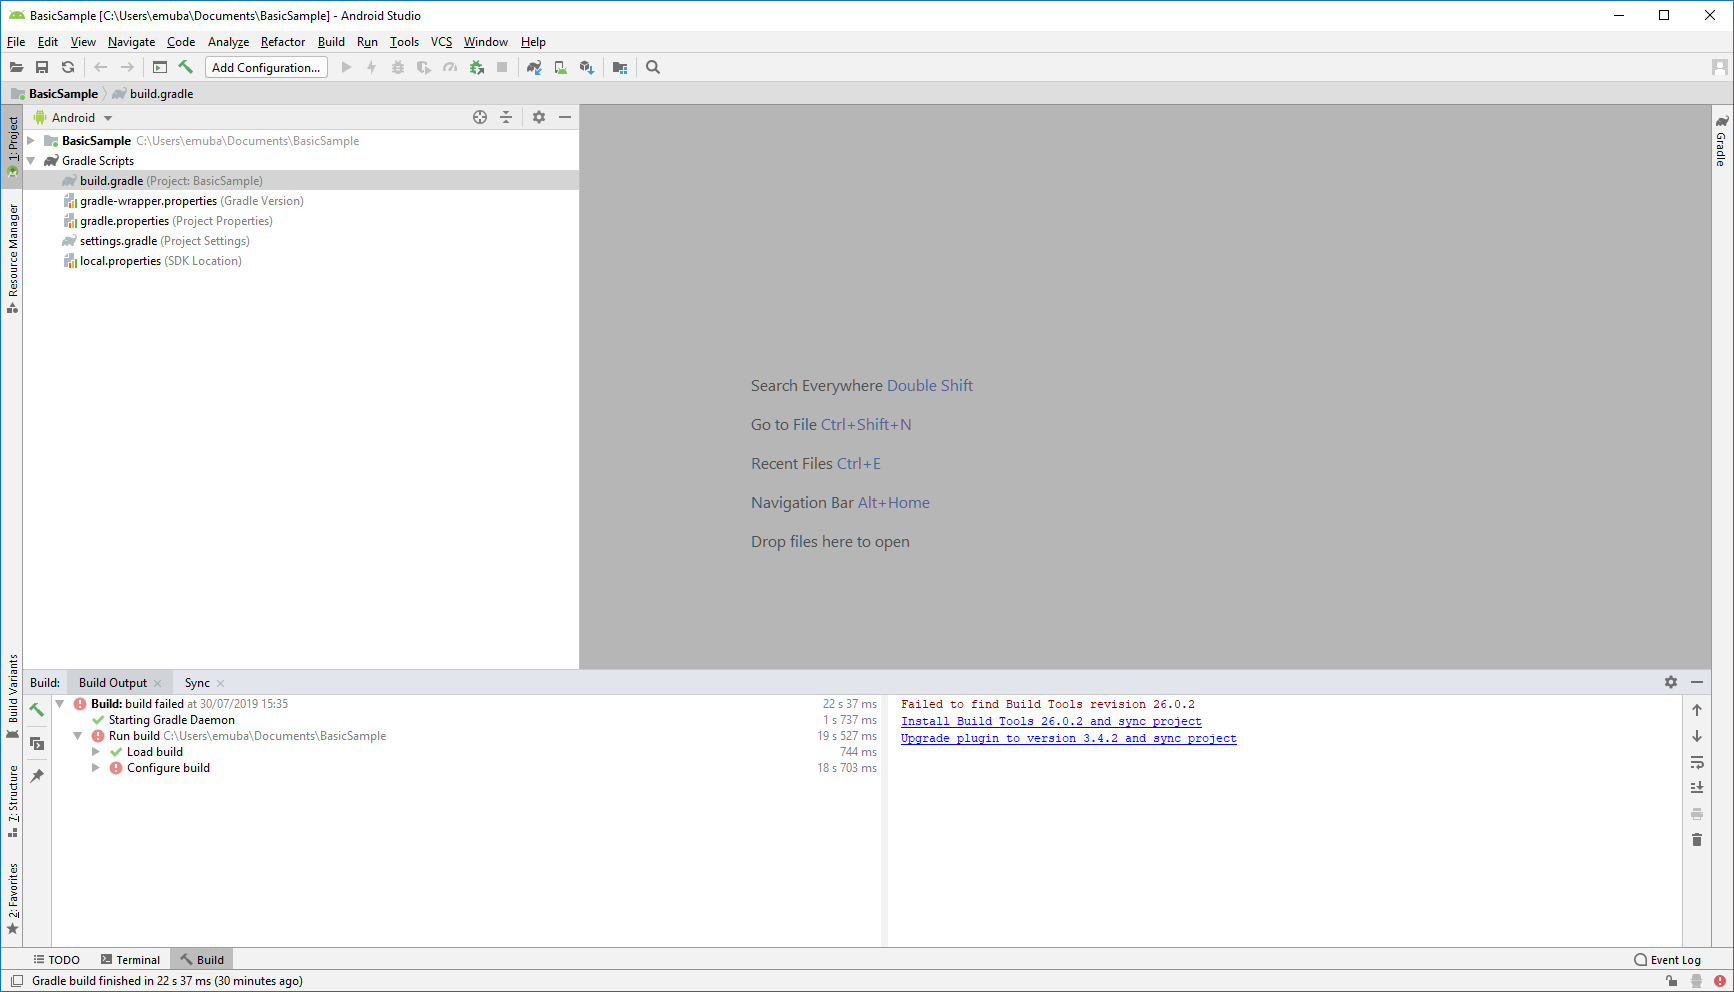This screenshot has height=992, width=1734.
Task: Toggle the Gradle panel on right edge
Action: click(x=1722, y=141)
